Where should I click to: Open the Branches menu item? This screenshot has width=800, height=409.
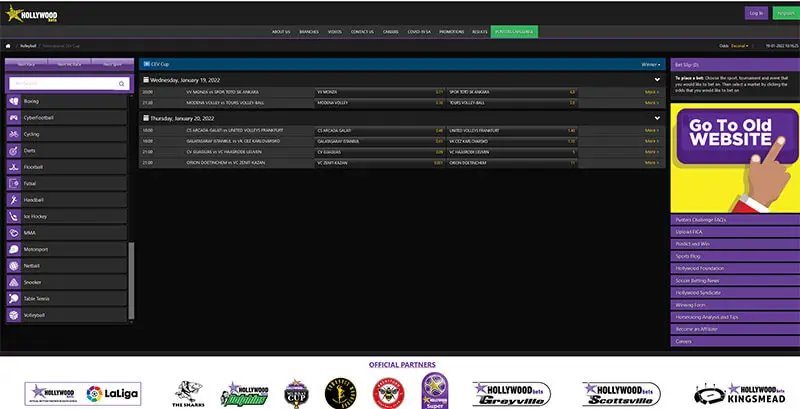point(309,32)
